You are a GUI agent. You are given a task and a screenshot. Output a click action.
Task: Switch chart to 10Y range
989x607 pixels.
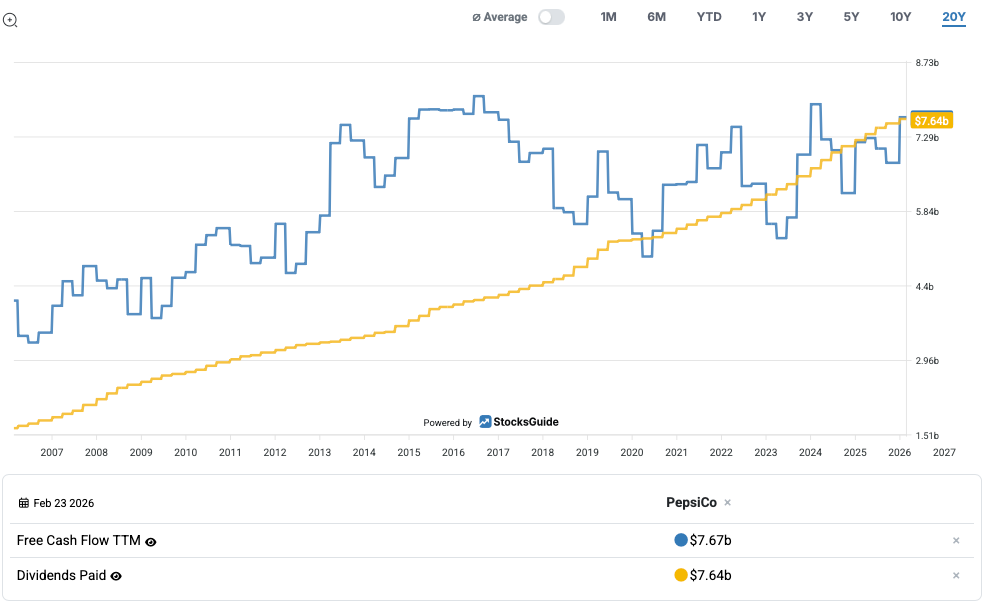click(x=901, y=17)
